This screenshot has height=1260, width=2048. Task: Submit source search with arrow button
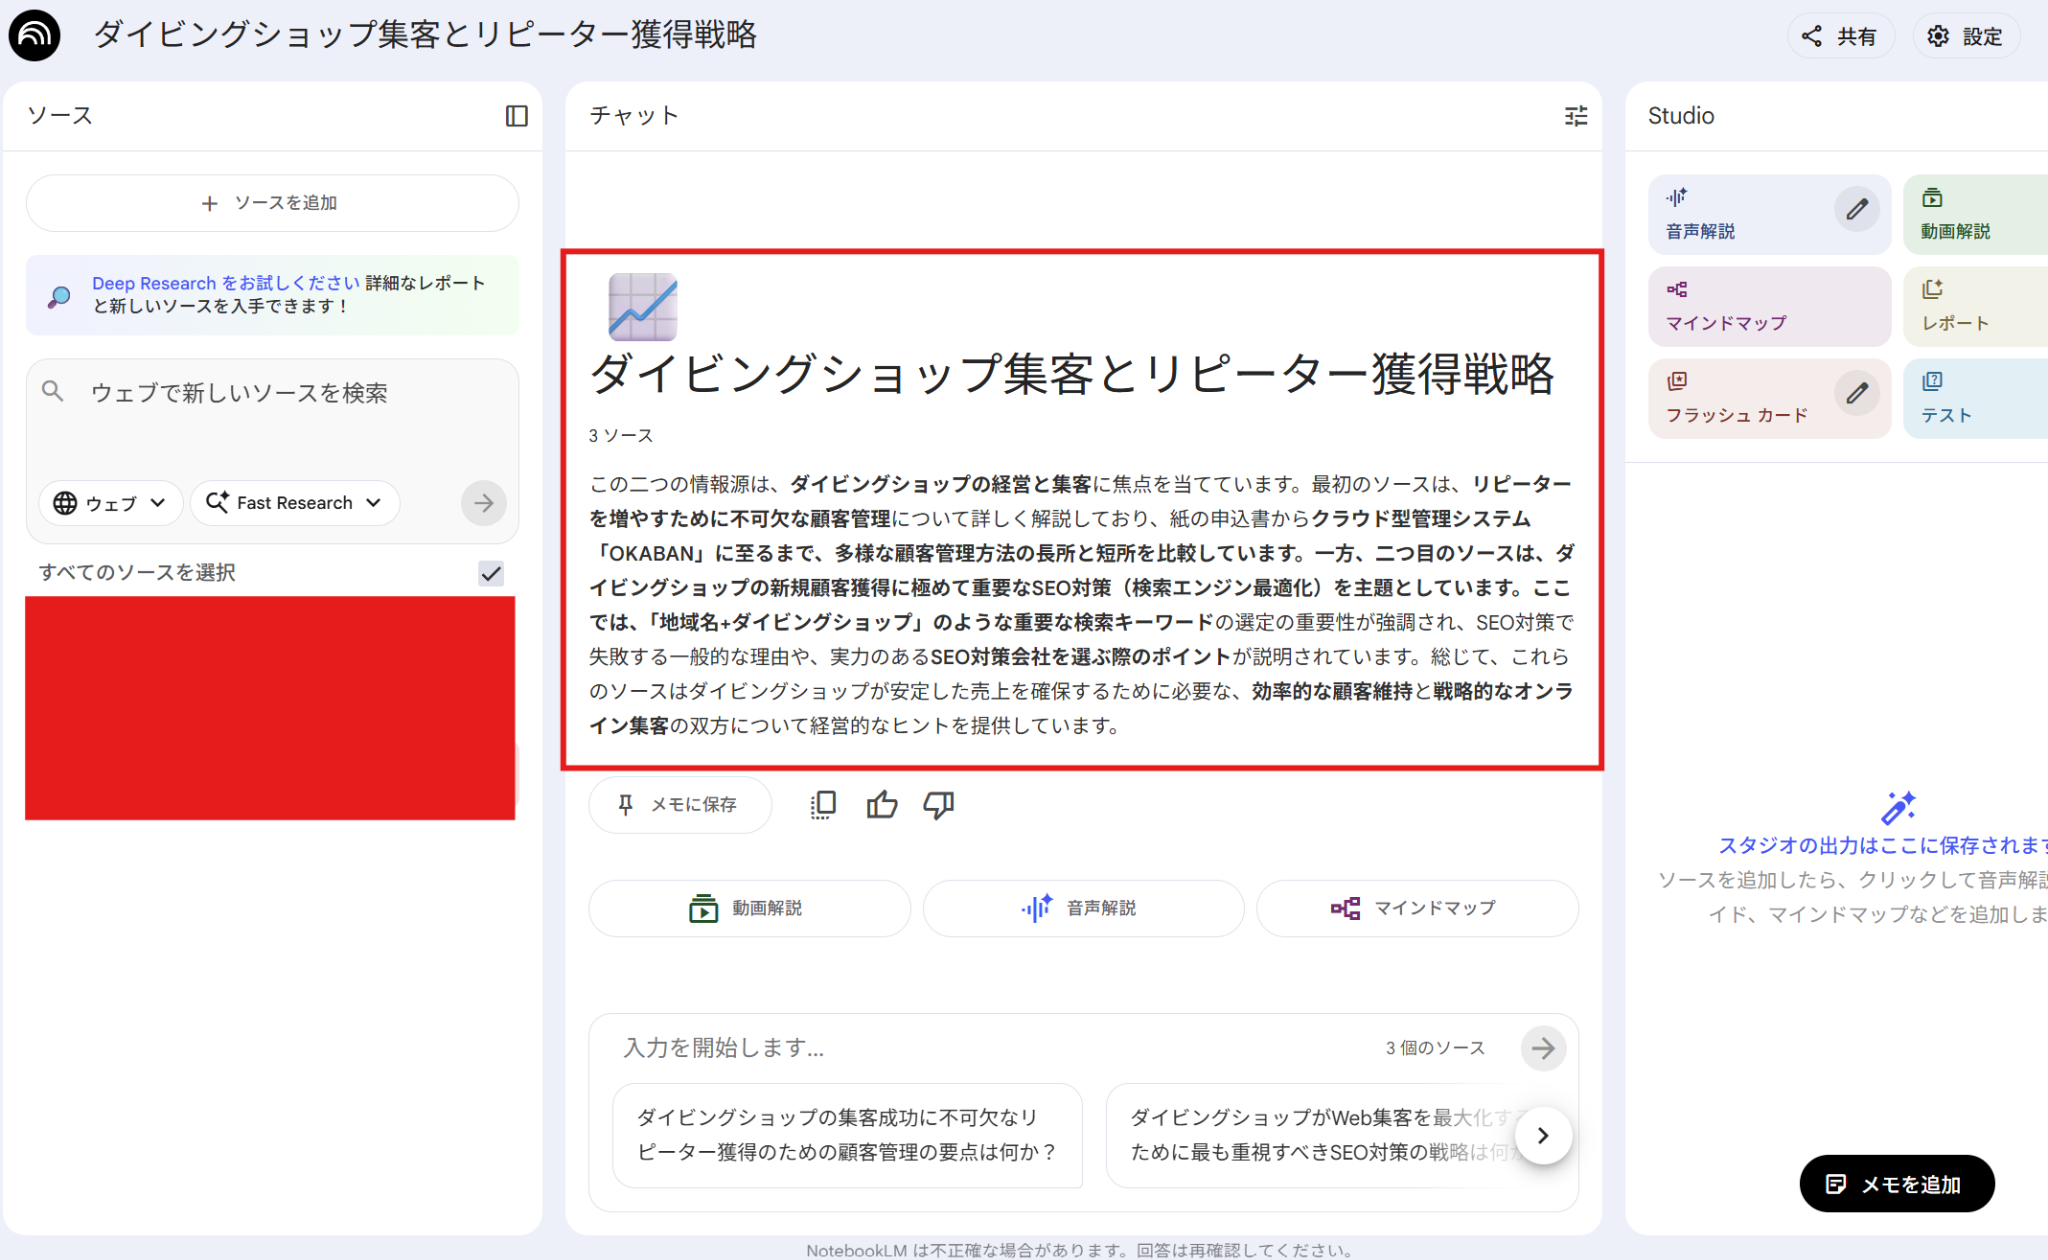pyautogui.click(x=484, y=503)
